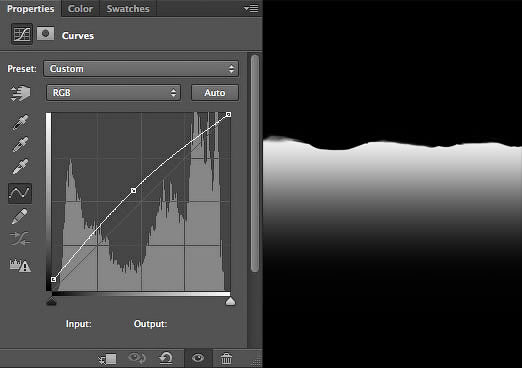Select the Curves adjustment icon
The height and width of the screenshot is (368, 522).
pos(22,34)
